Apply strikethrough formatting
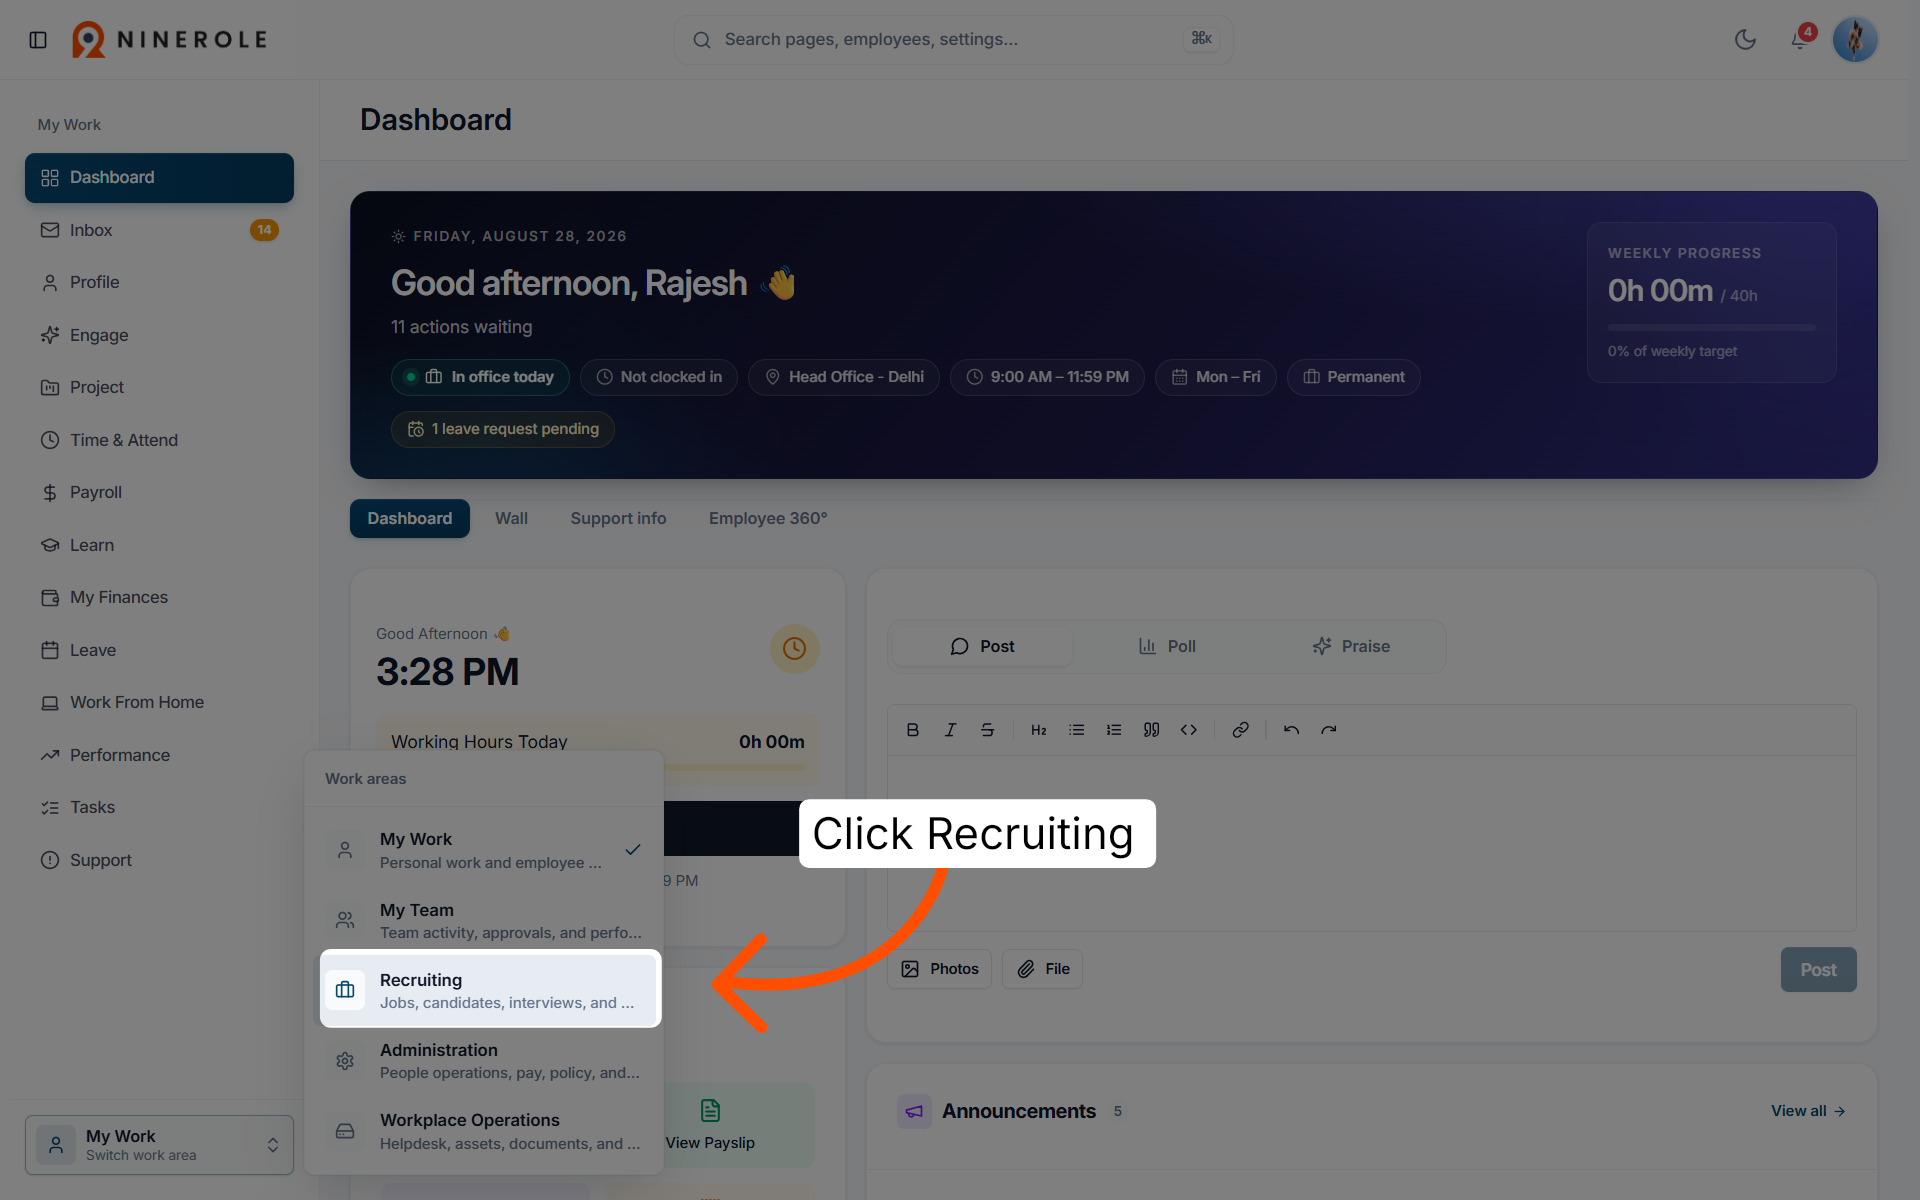1920x1200 pixels. coord(987,730)
